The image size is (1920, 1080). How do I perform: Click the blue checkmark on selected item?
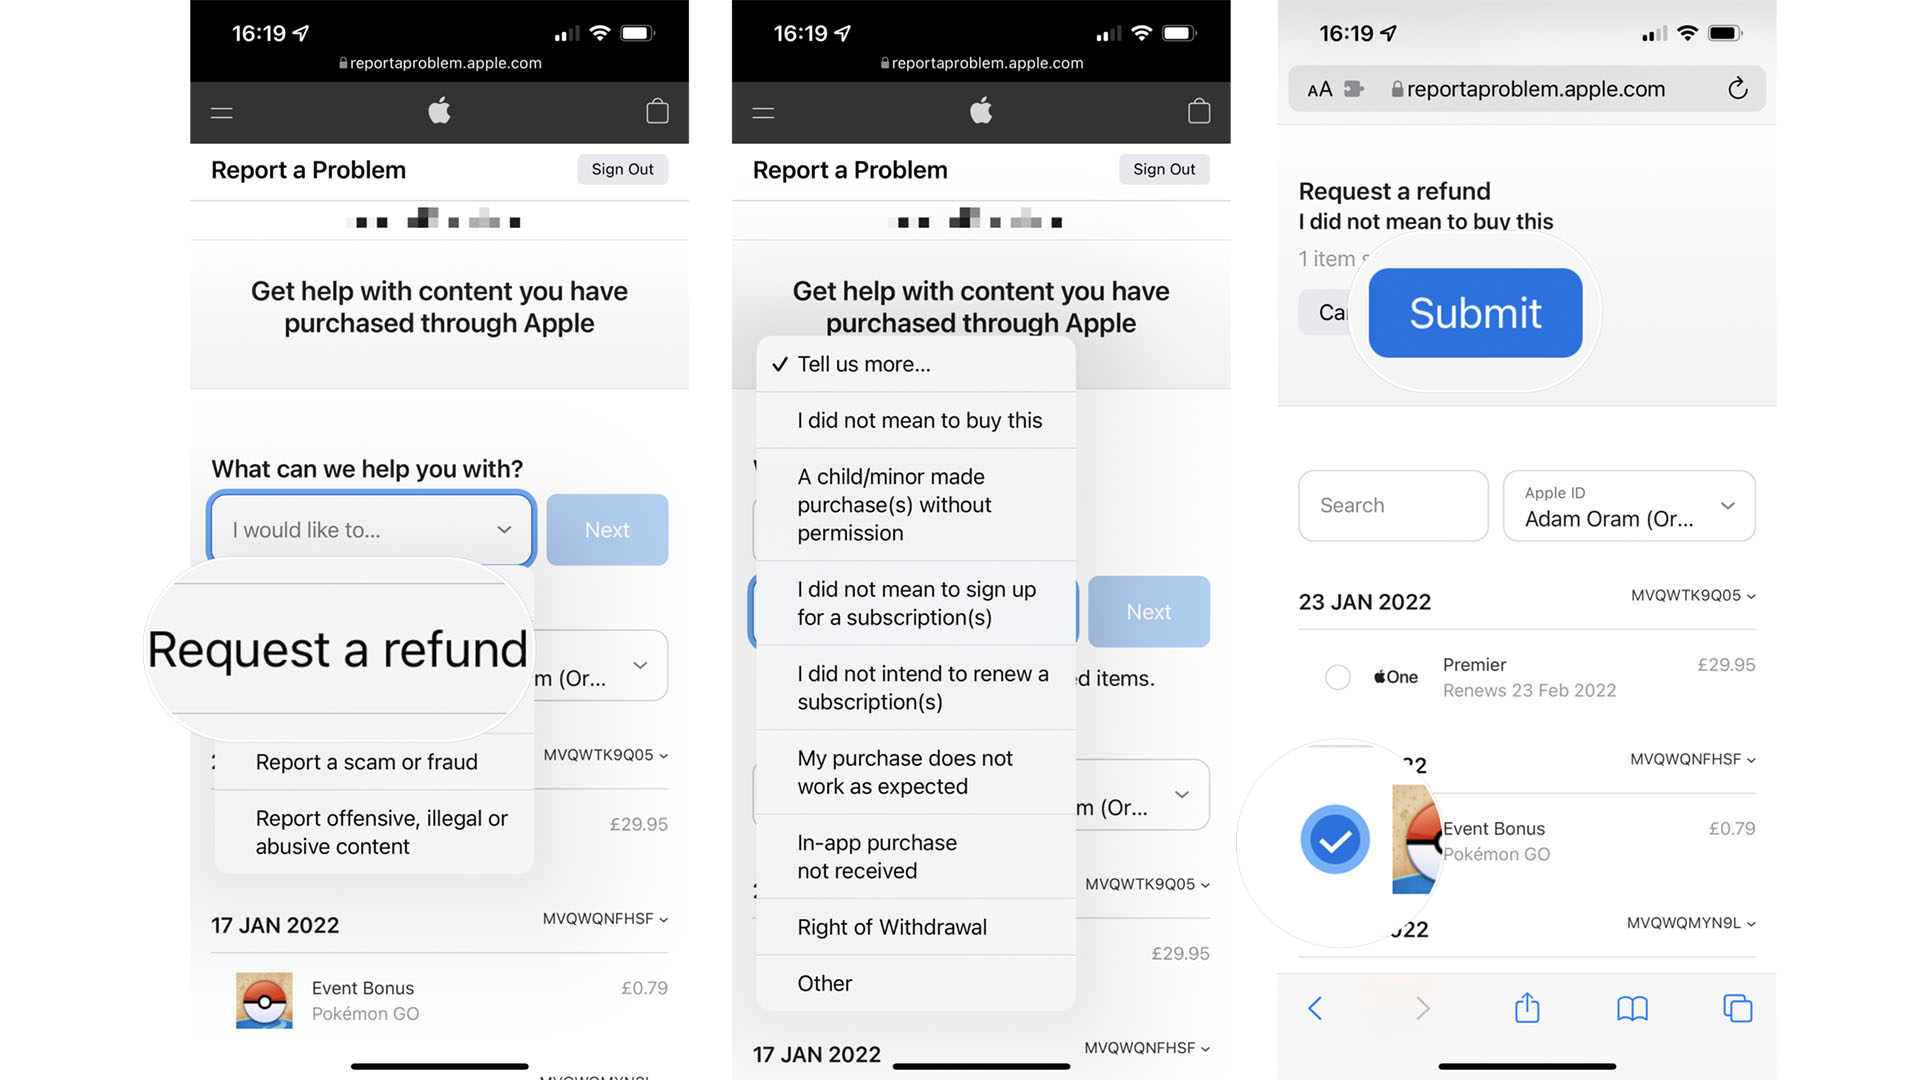[x=1336, y=839]
